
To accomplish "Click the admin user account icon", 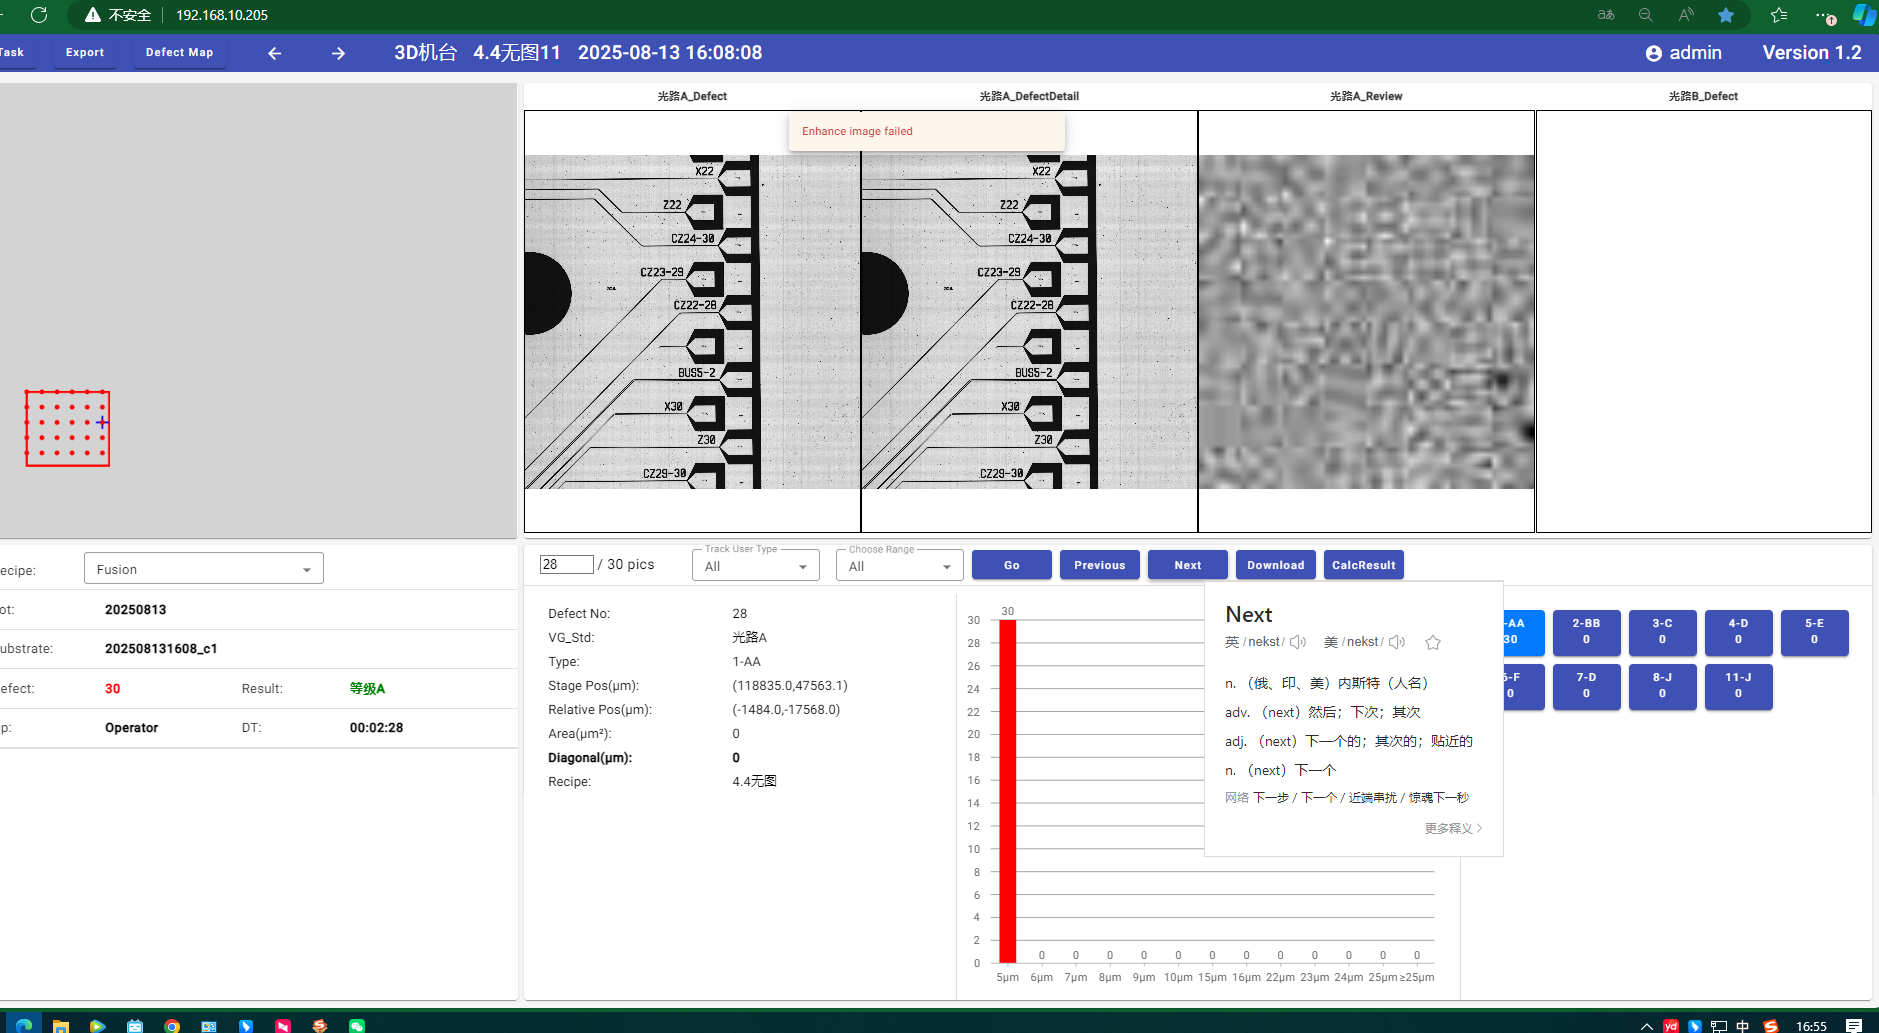I will (1653, 53).
